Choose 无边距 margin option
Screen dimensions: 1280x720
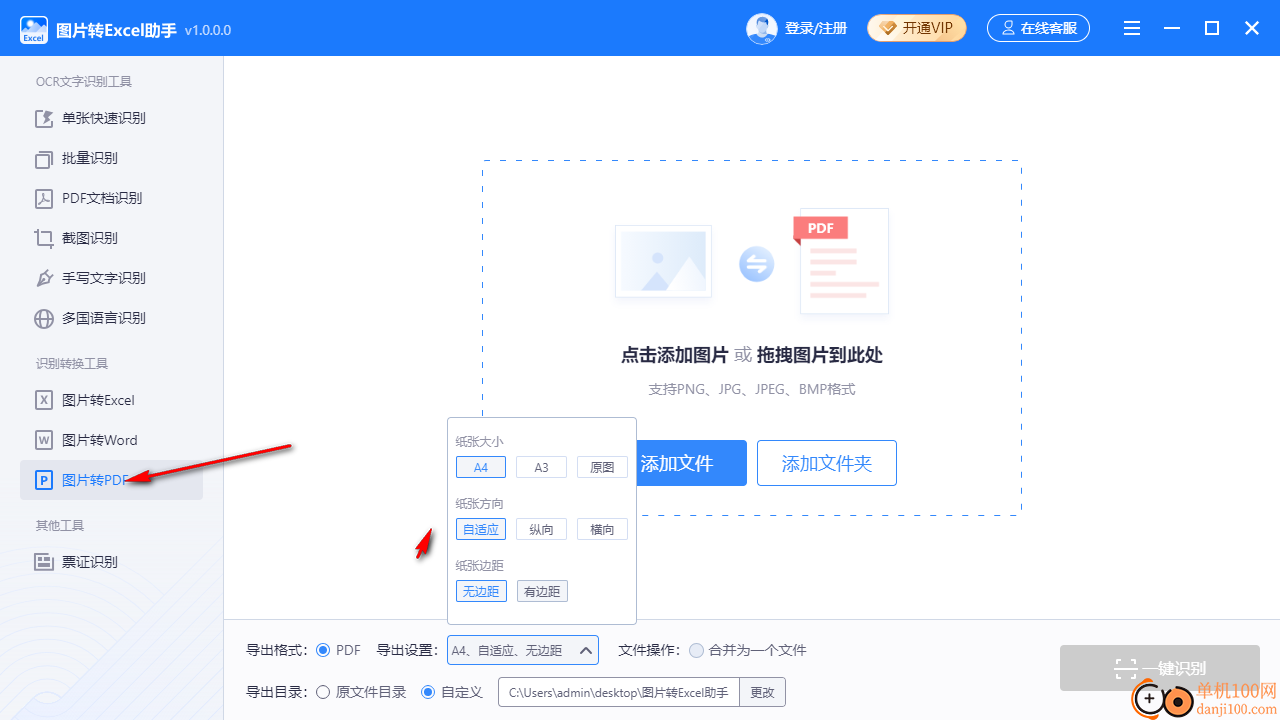click(481, 591)
